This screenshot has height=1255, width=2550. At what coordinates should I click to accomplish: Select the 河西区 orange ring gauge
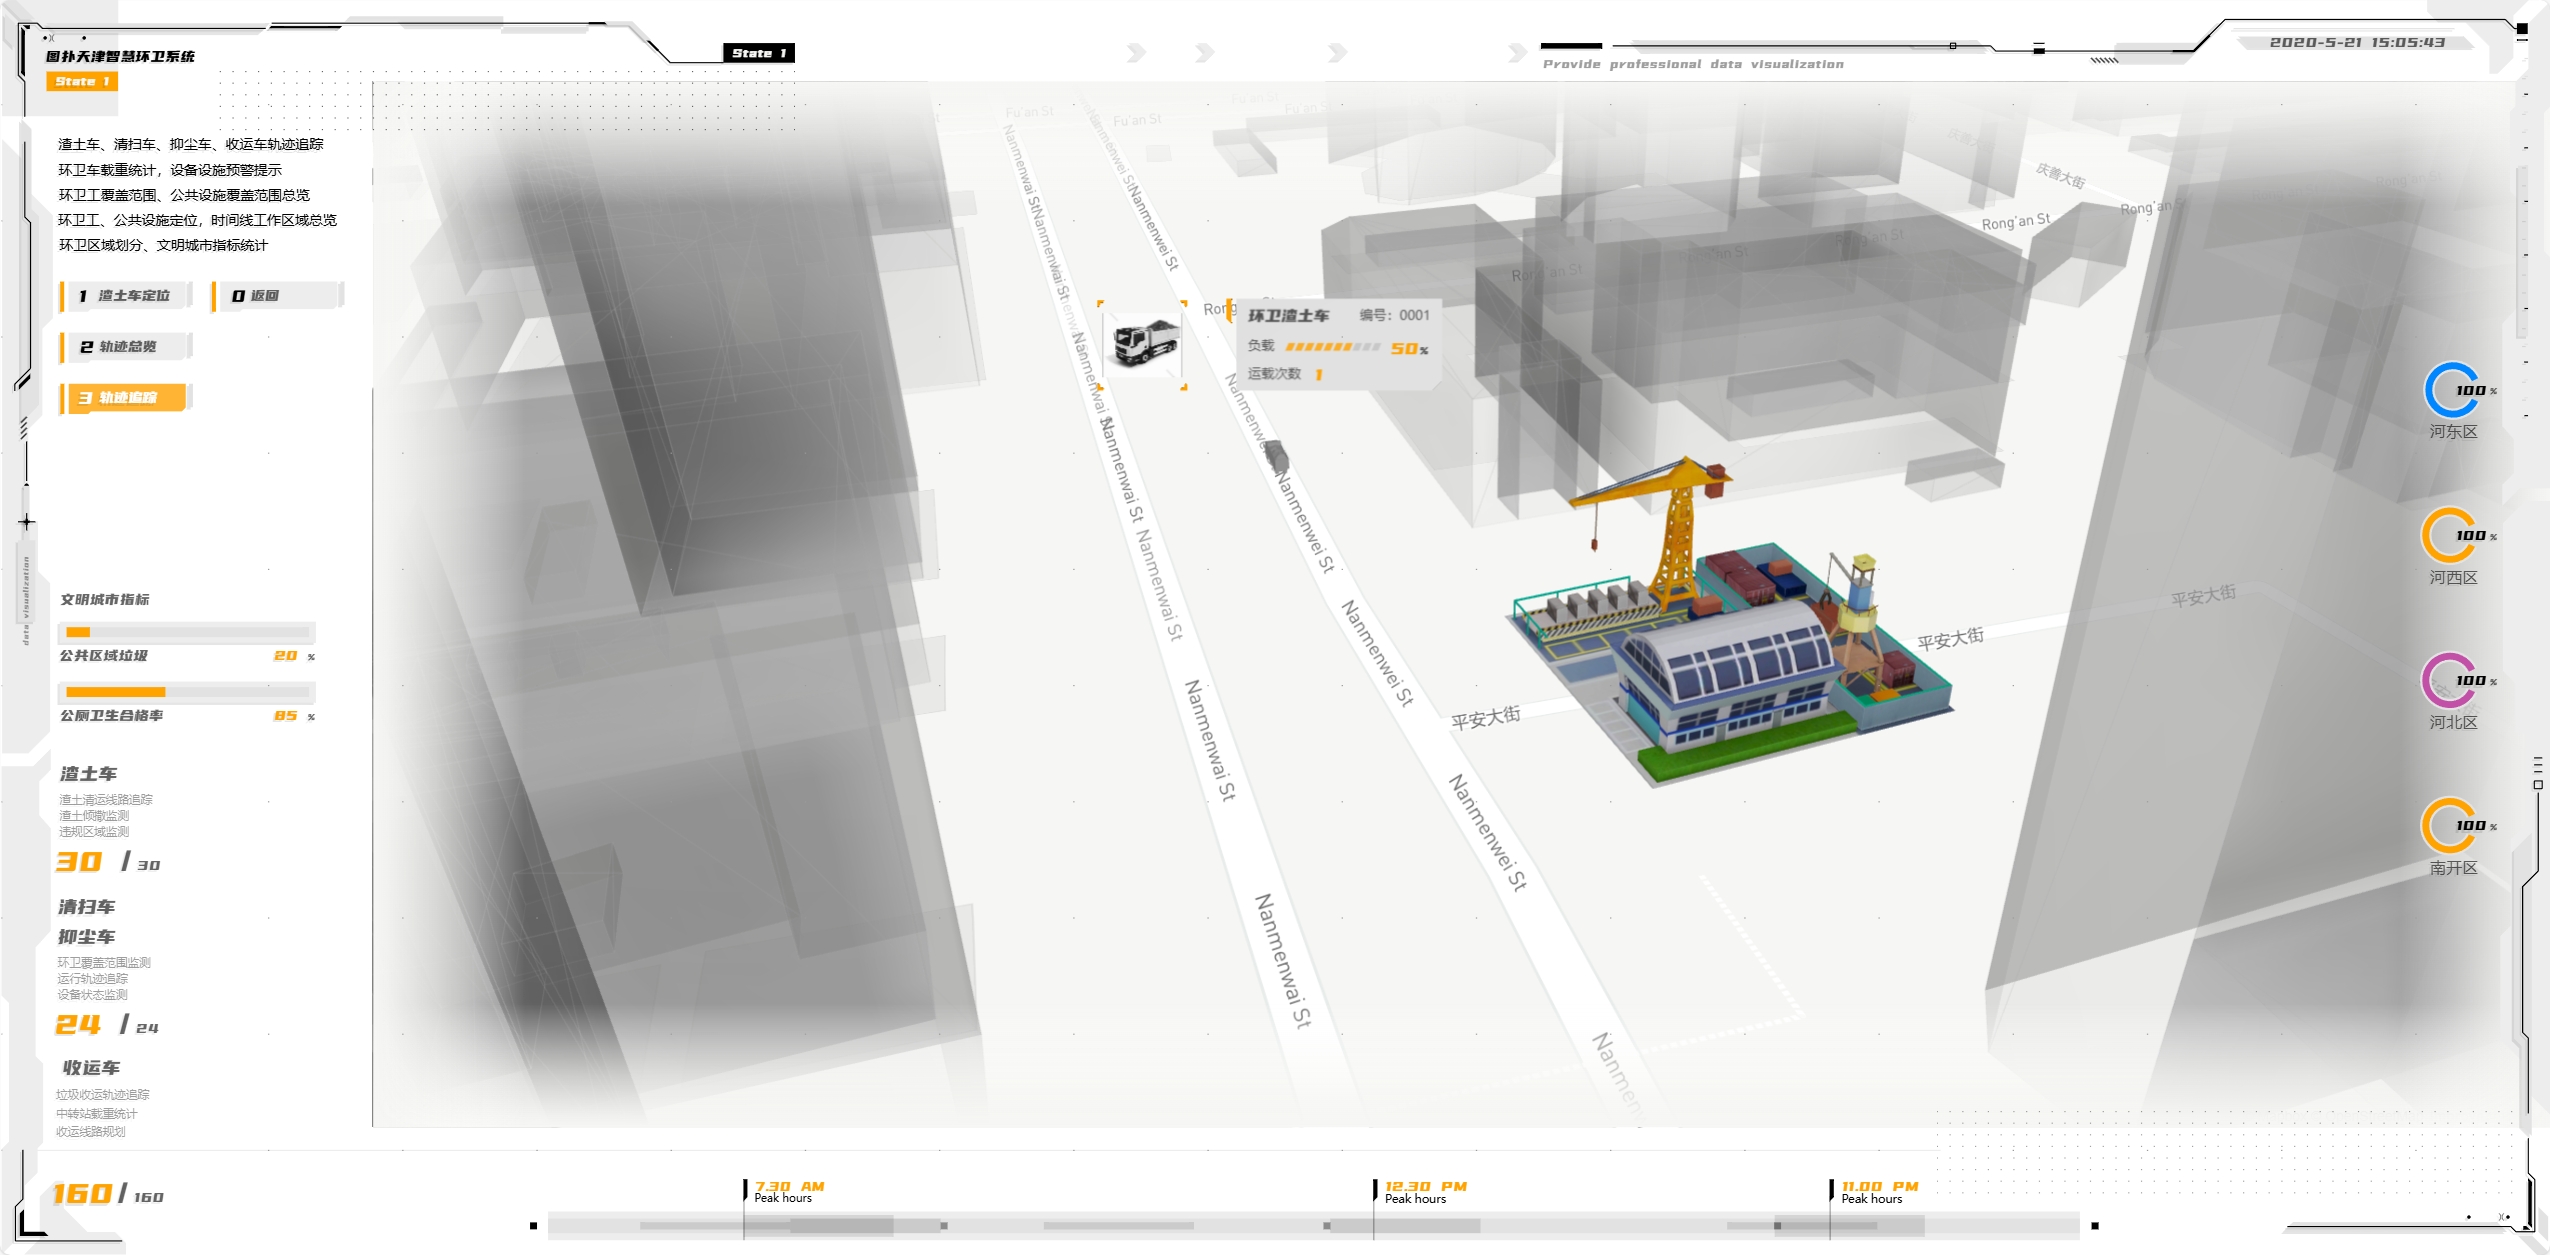coord(2450,536)
